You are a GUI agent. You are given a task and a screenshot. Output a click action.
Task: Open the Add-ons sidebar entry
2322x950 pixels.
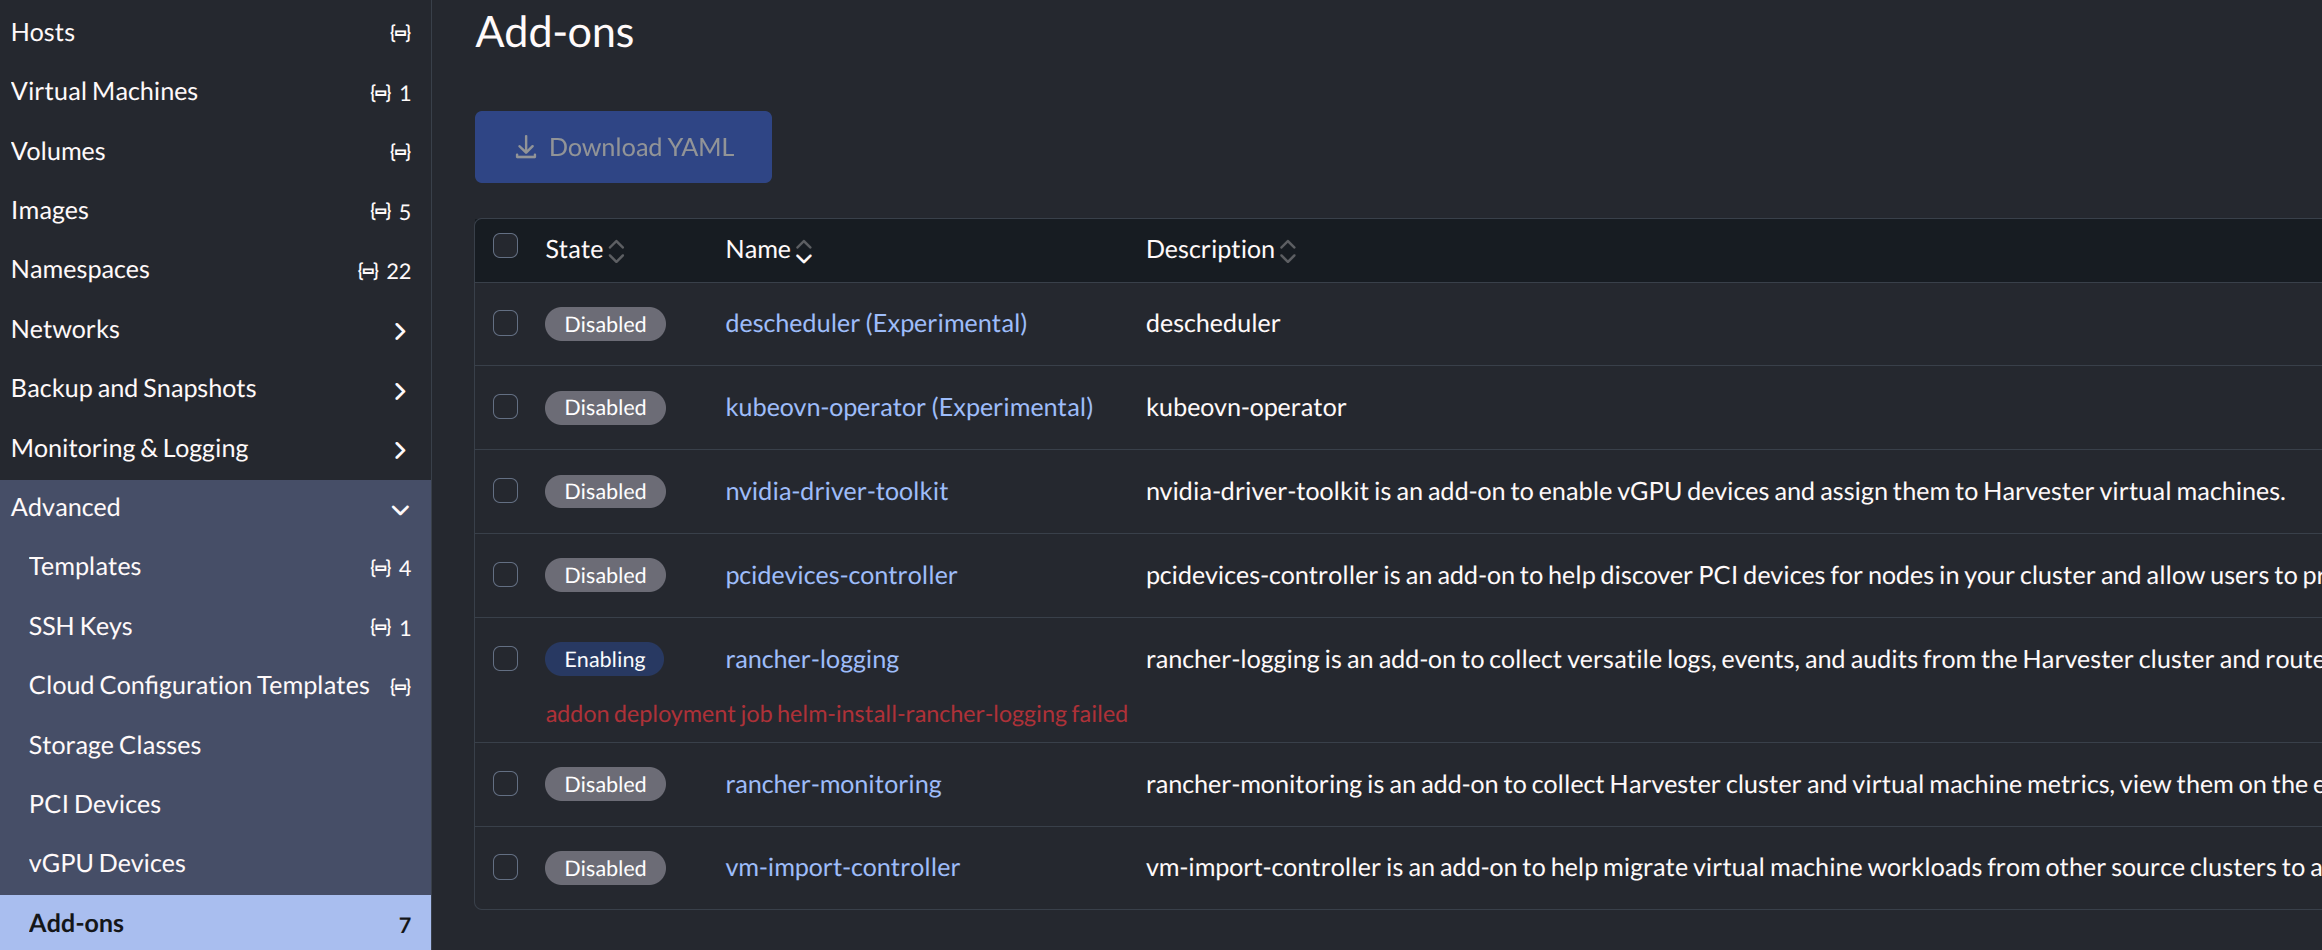click(75, 922)
